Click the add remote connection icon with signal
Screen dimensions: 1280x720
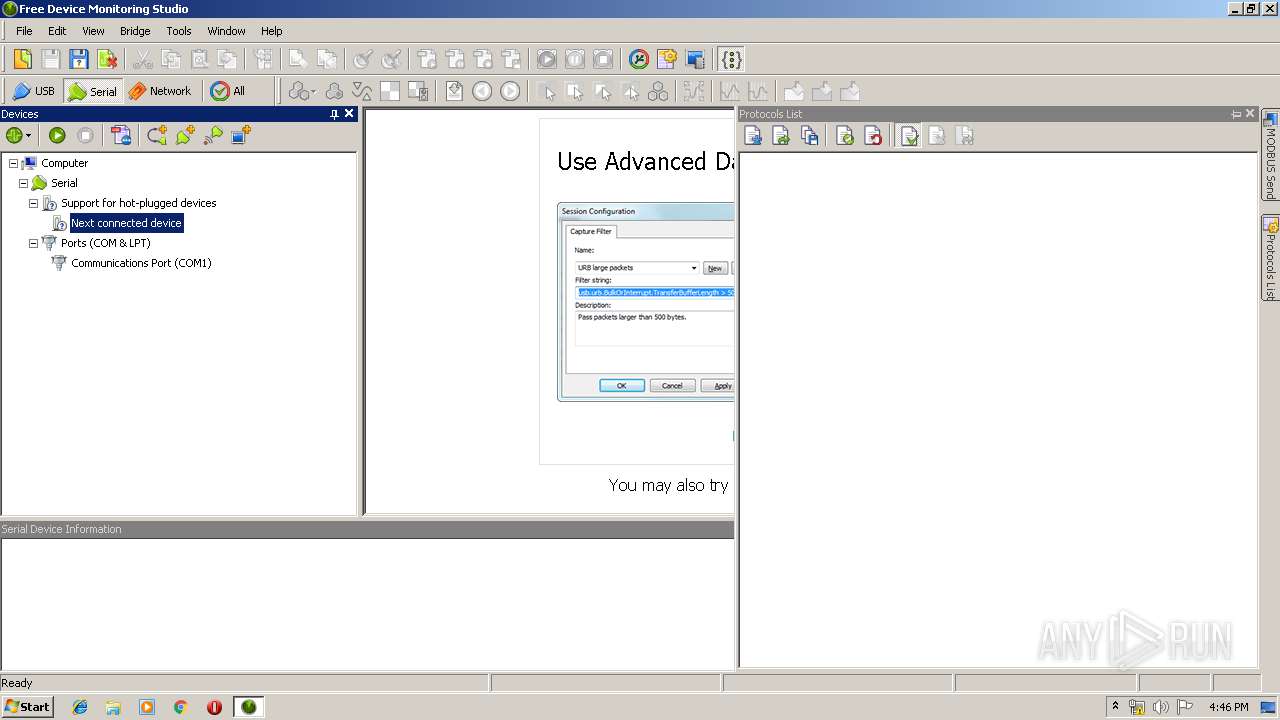213,135
